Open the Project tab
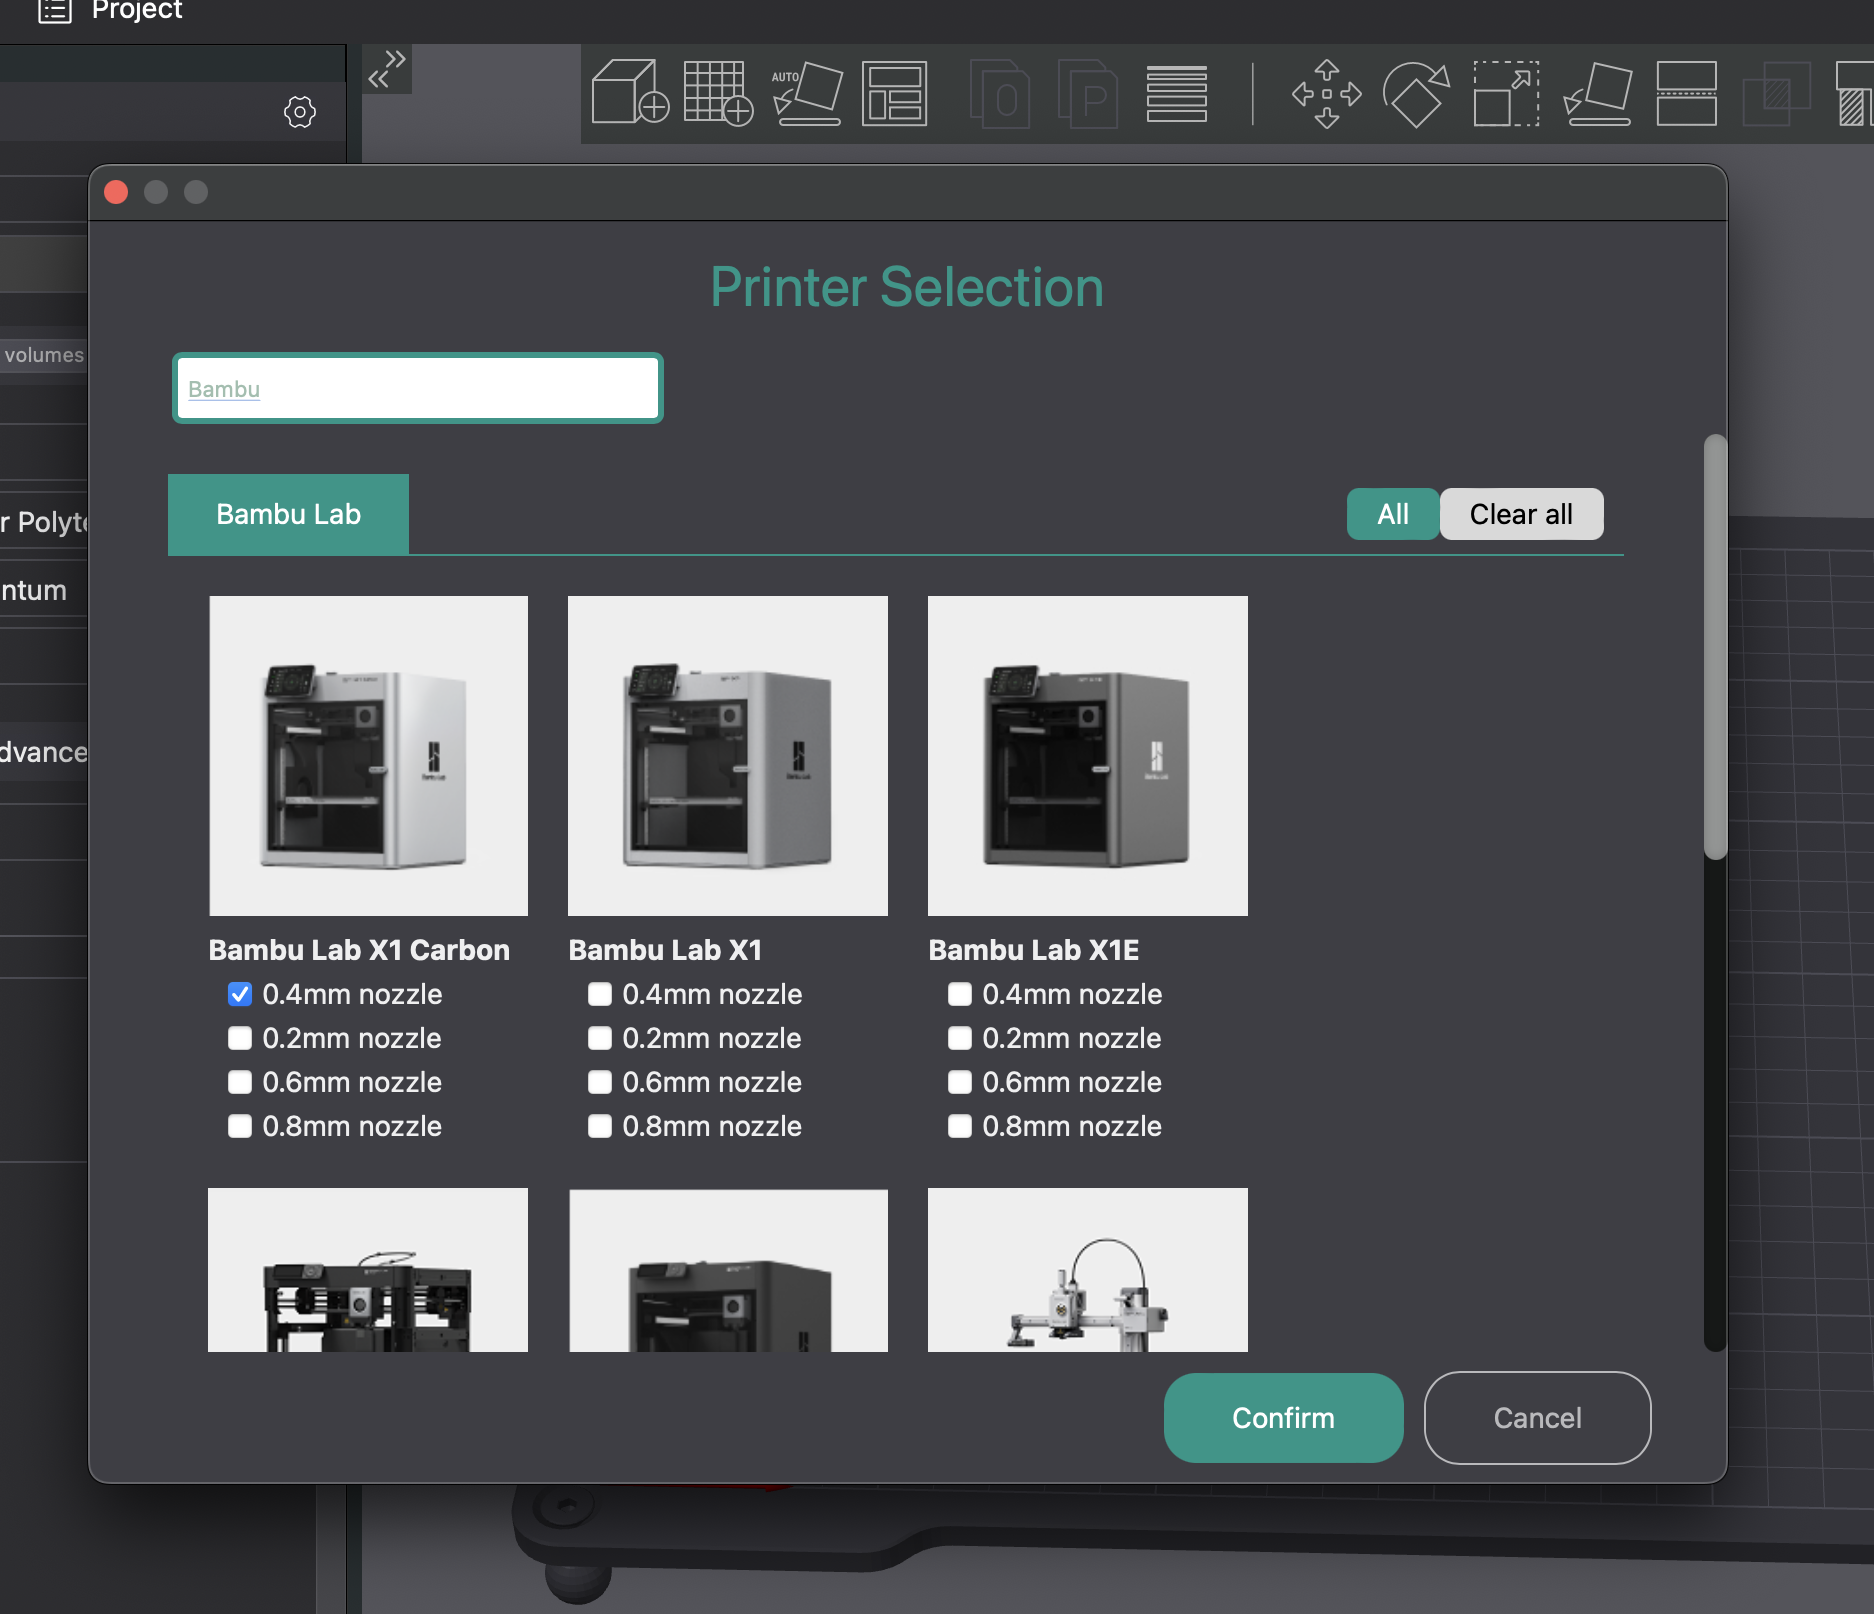Image resolution: width=1874 pixels, height=1614 pixels. pyautogui.click(x=137, y=10)
